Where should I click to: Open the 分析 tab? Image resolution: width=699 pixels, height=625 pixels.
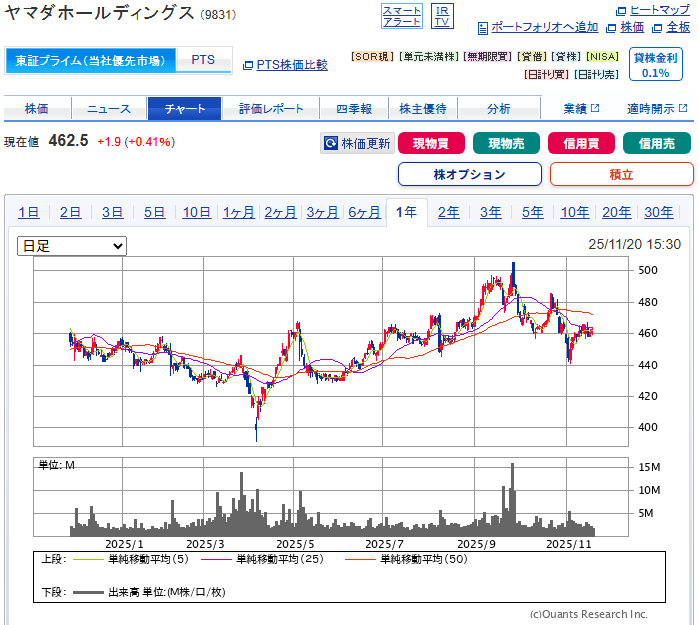pyautogui.click(x=499, y=108)
